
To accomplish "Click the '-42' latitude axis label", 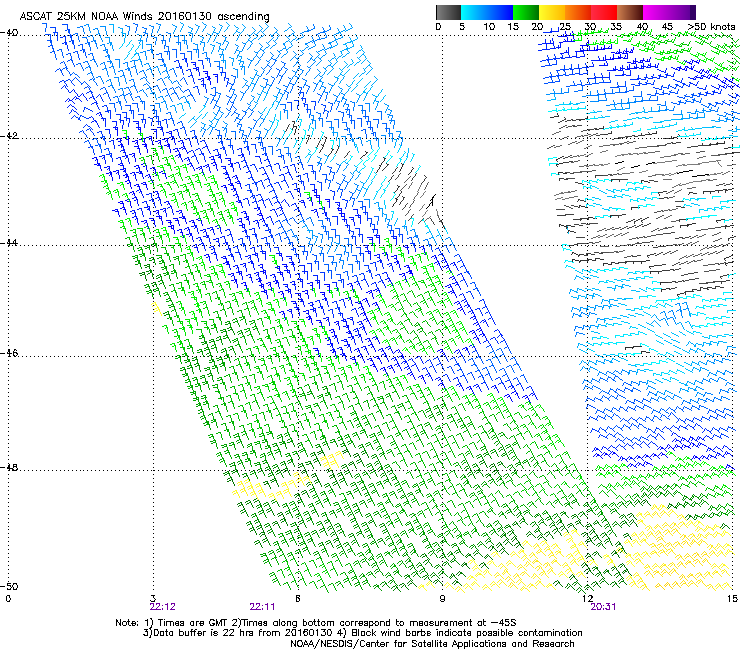I will (x=9, y=136).
